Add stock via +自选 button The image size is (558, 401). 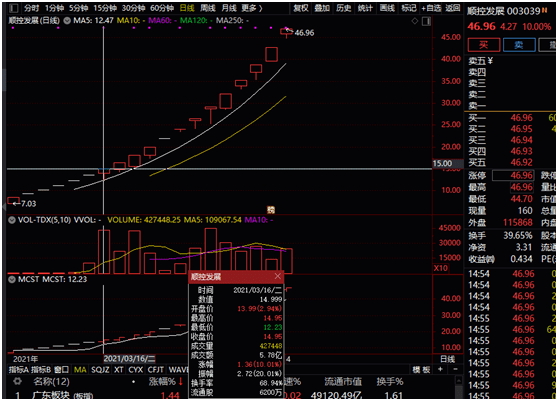click(x=431, y=8)
